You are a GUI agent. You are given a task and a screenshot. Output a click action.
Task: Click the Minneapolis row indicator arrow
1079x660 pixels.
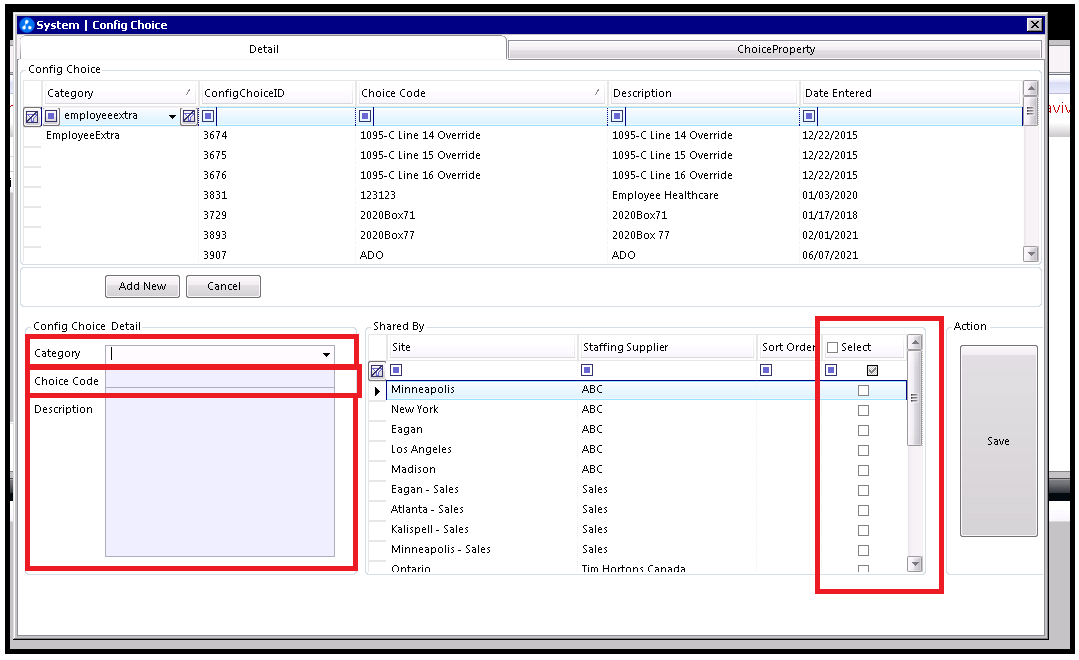pyautogui.click(x=377, y=391)
